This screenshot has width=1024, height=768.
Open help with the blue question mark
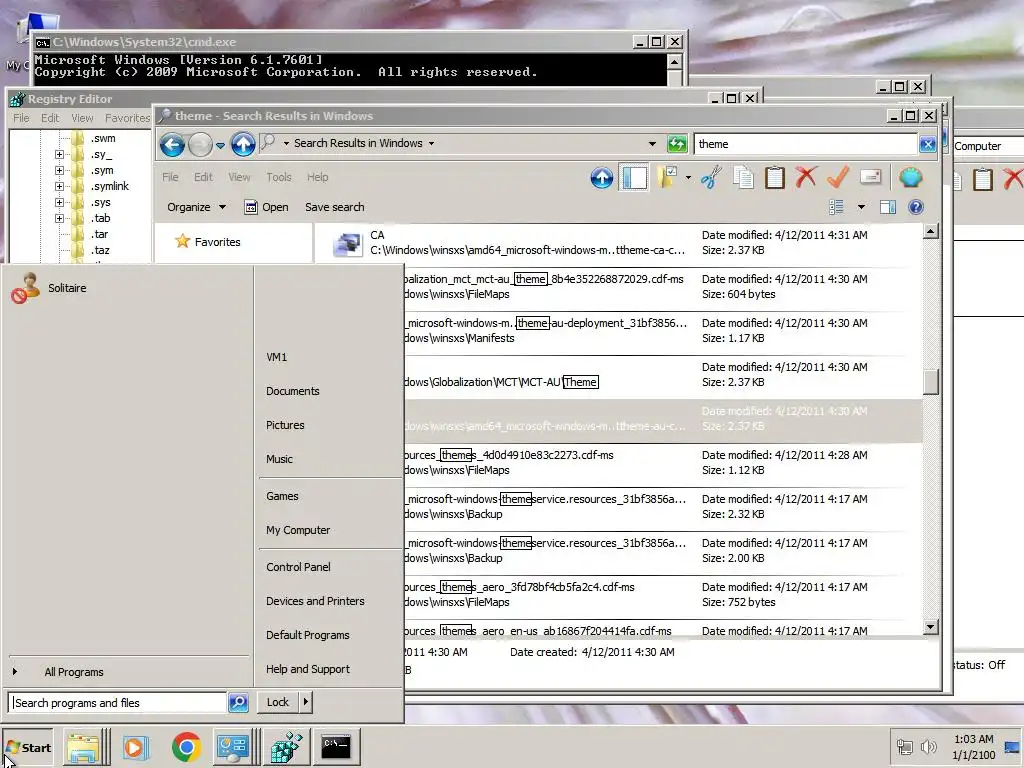point(916,207)
